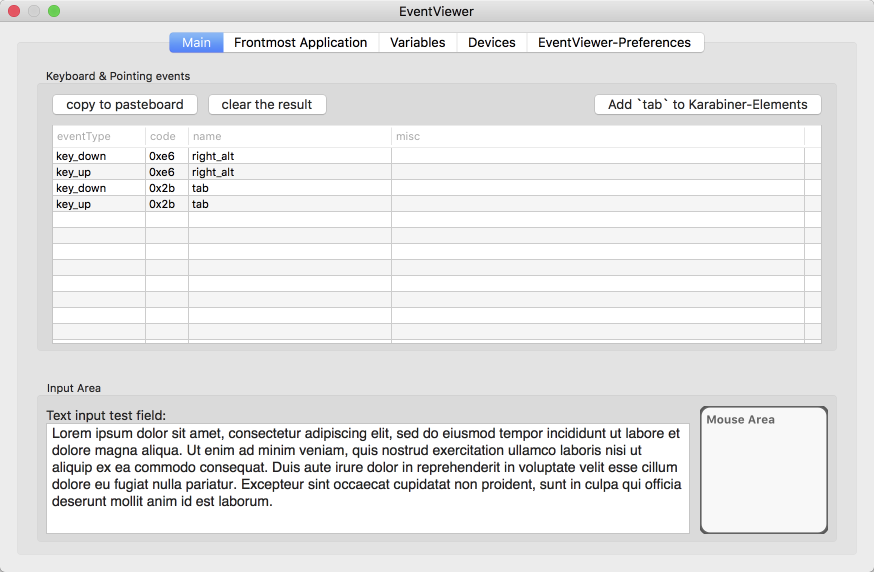
Task: Click the code column header
Action: [x=167, y=136]
